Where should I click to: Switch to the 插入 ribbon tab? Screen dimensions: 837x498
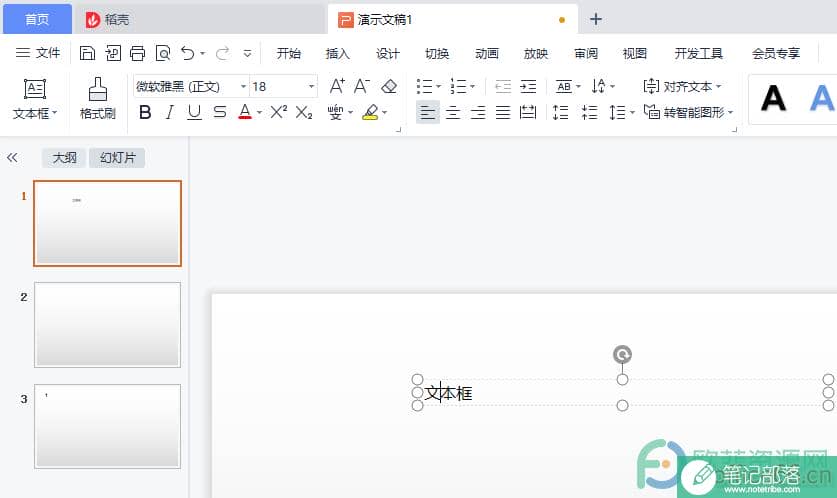[x=337, y=53]
